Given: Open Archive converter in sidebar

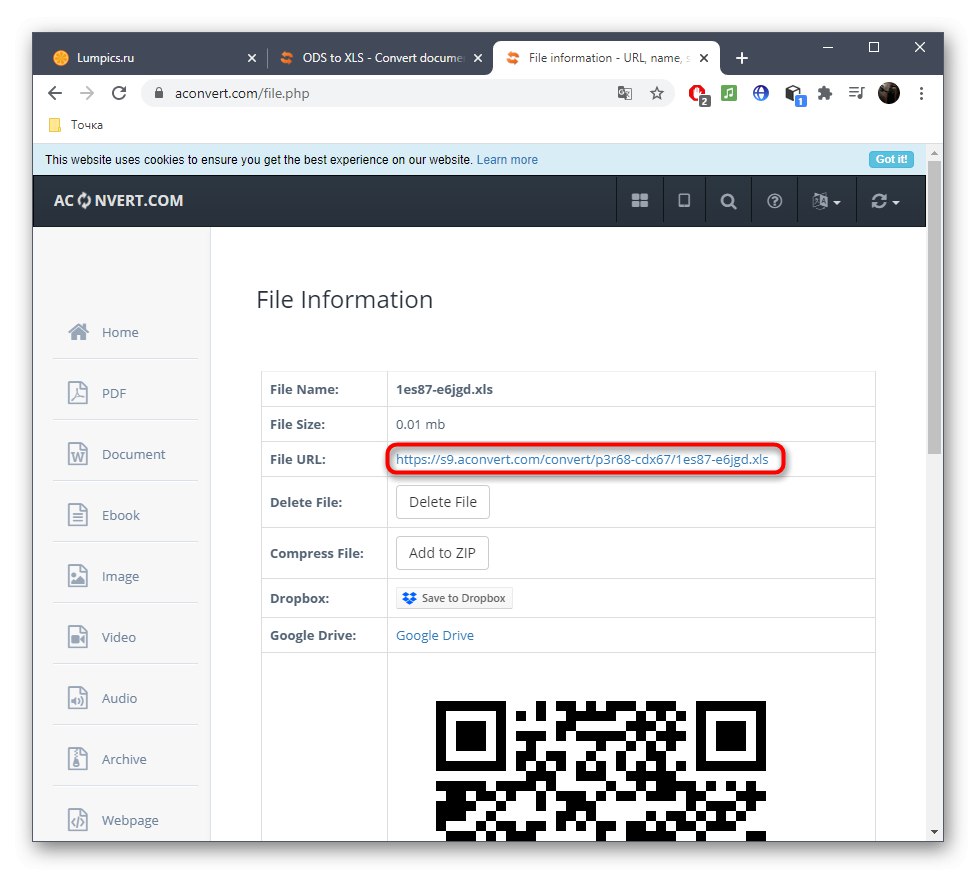Looking at the screenshot, I should [x=125, y=759].
